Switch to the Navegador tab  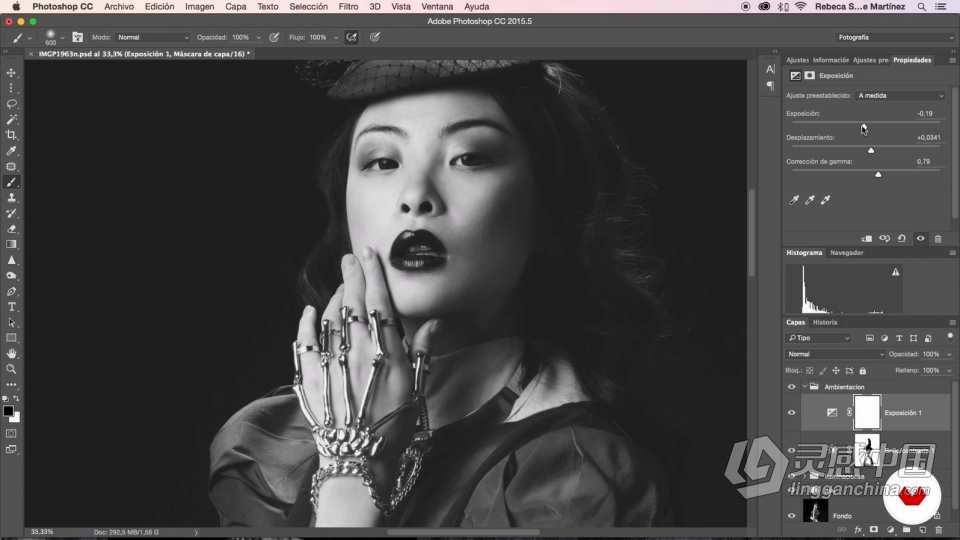(x=846, y=253)
